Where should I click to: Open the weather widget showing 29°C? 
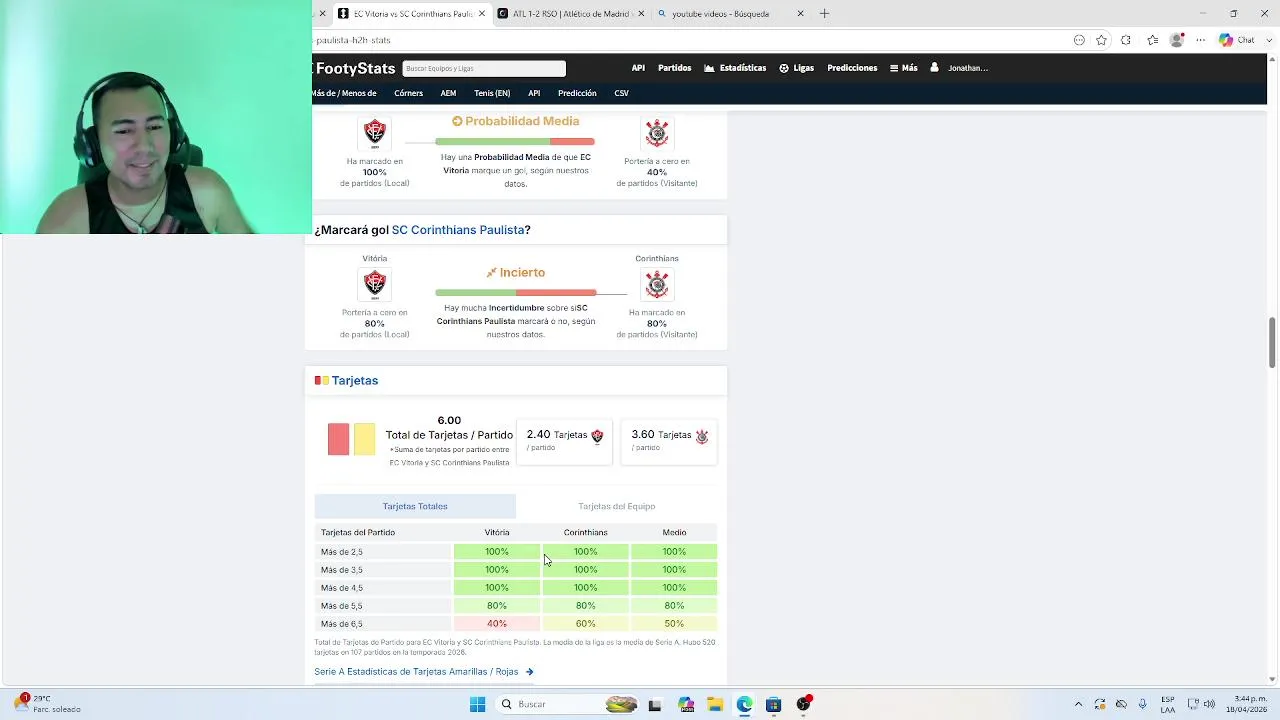click(47, 703)
